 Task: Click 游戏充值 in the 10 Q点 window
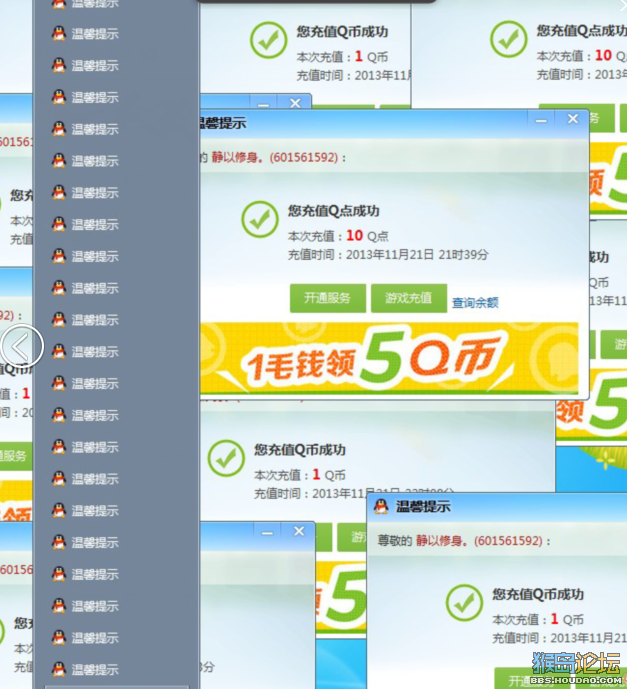point(409,298)
